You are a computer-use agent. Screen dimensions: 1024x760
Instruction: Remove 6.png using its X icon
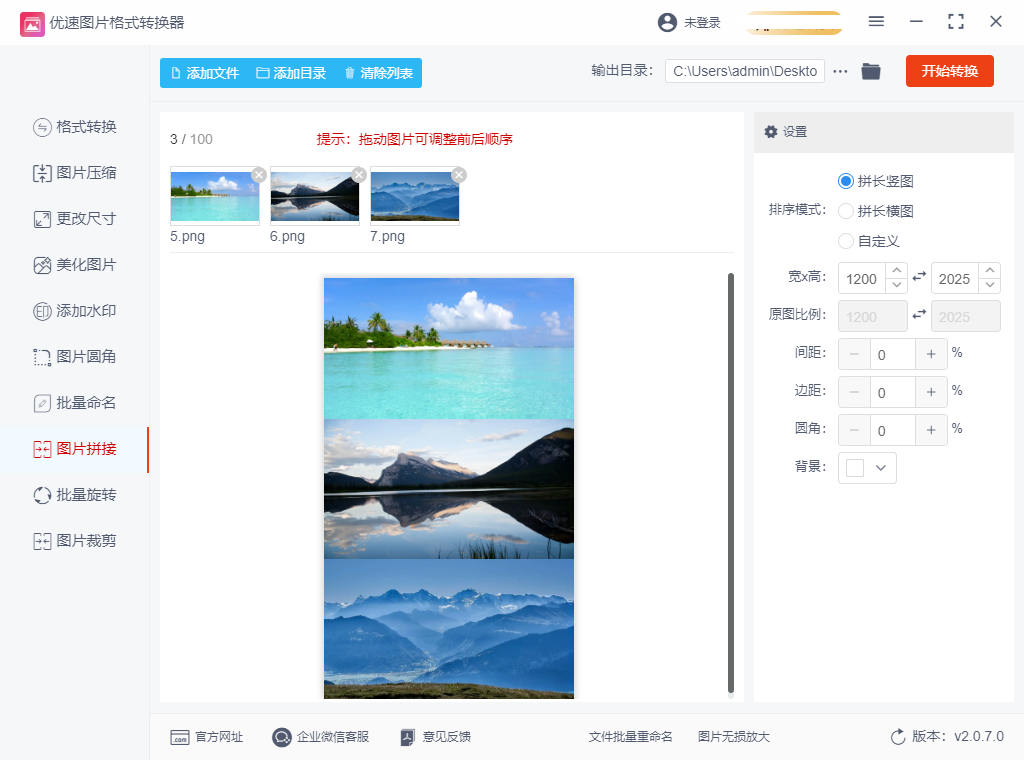coord(359,174)
